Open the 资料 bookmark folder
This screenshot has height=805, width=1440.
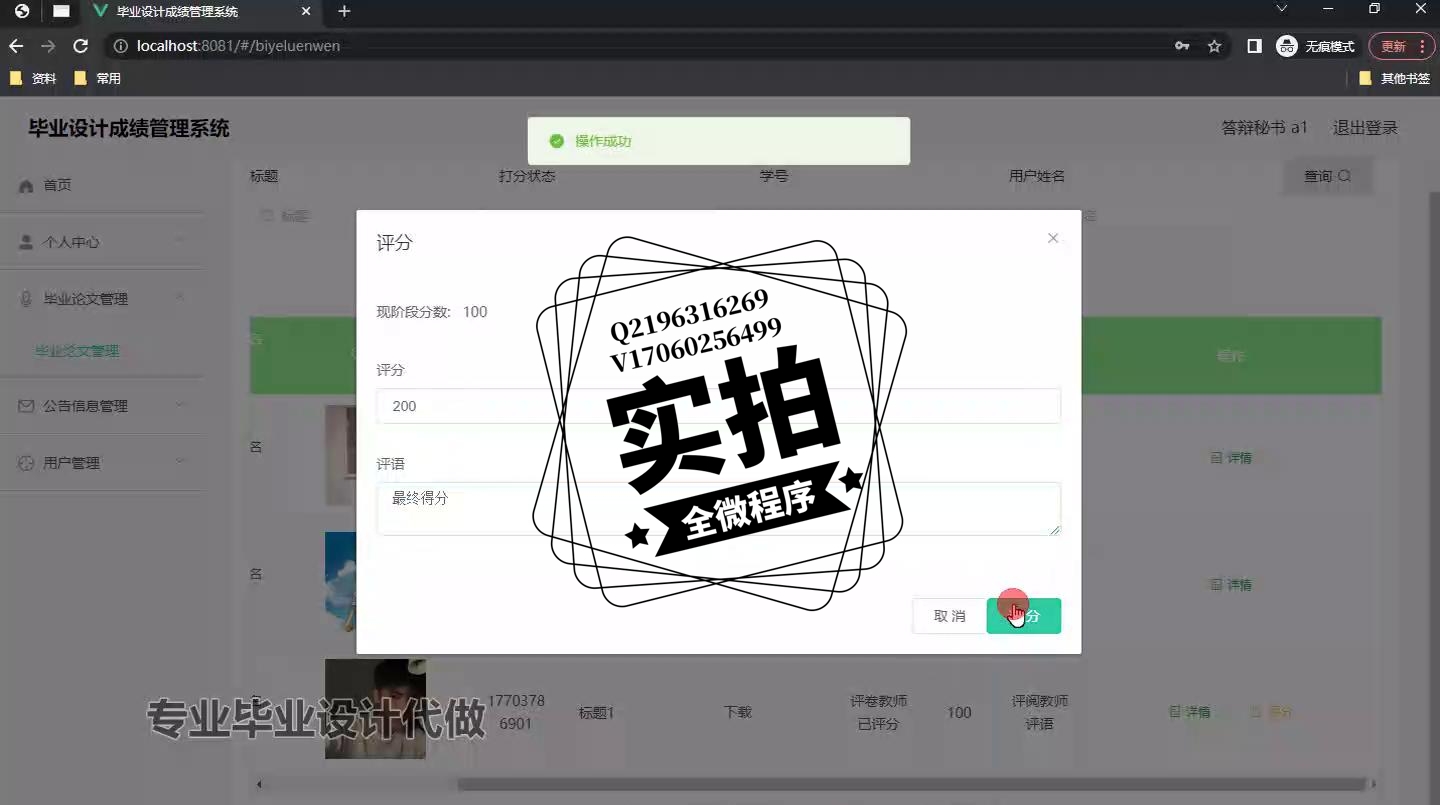tap(32, 78)
